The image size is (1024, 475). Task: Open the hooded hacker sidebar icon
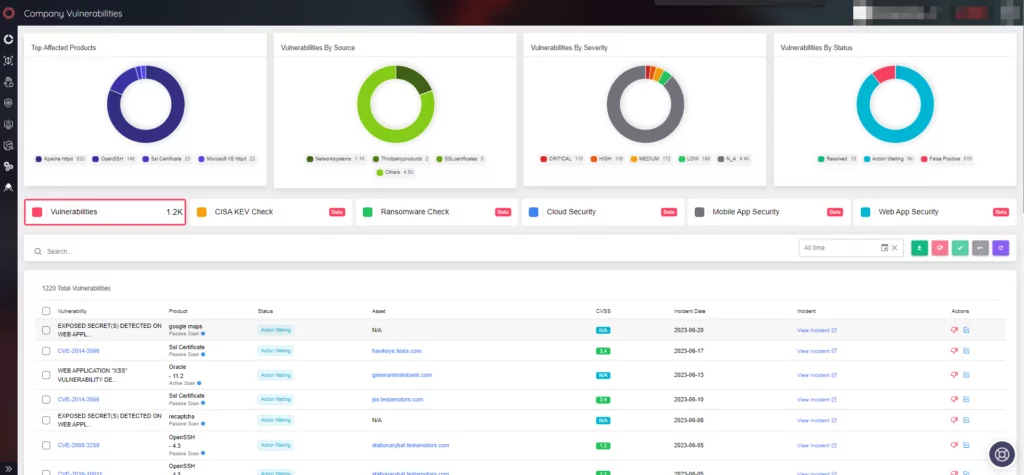coord(8,188)
